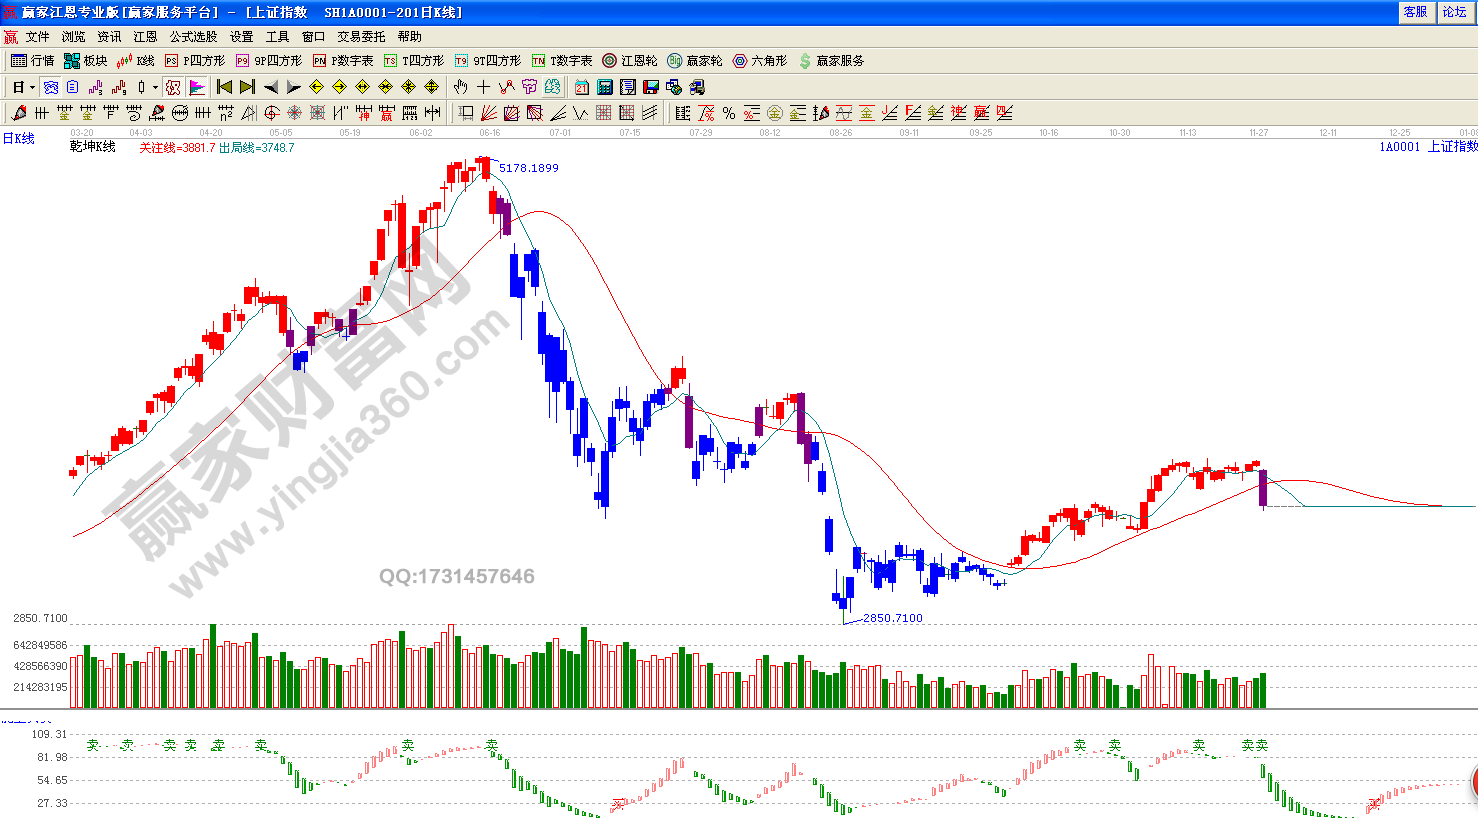Image resolution: width=1478 pixels, height=825 pixels.
Task: Click the calendar icon showing 21
Action: 581,87
